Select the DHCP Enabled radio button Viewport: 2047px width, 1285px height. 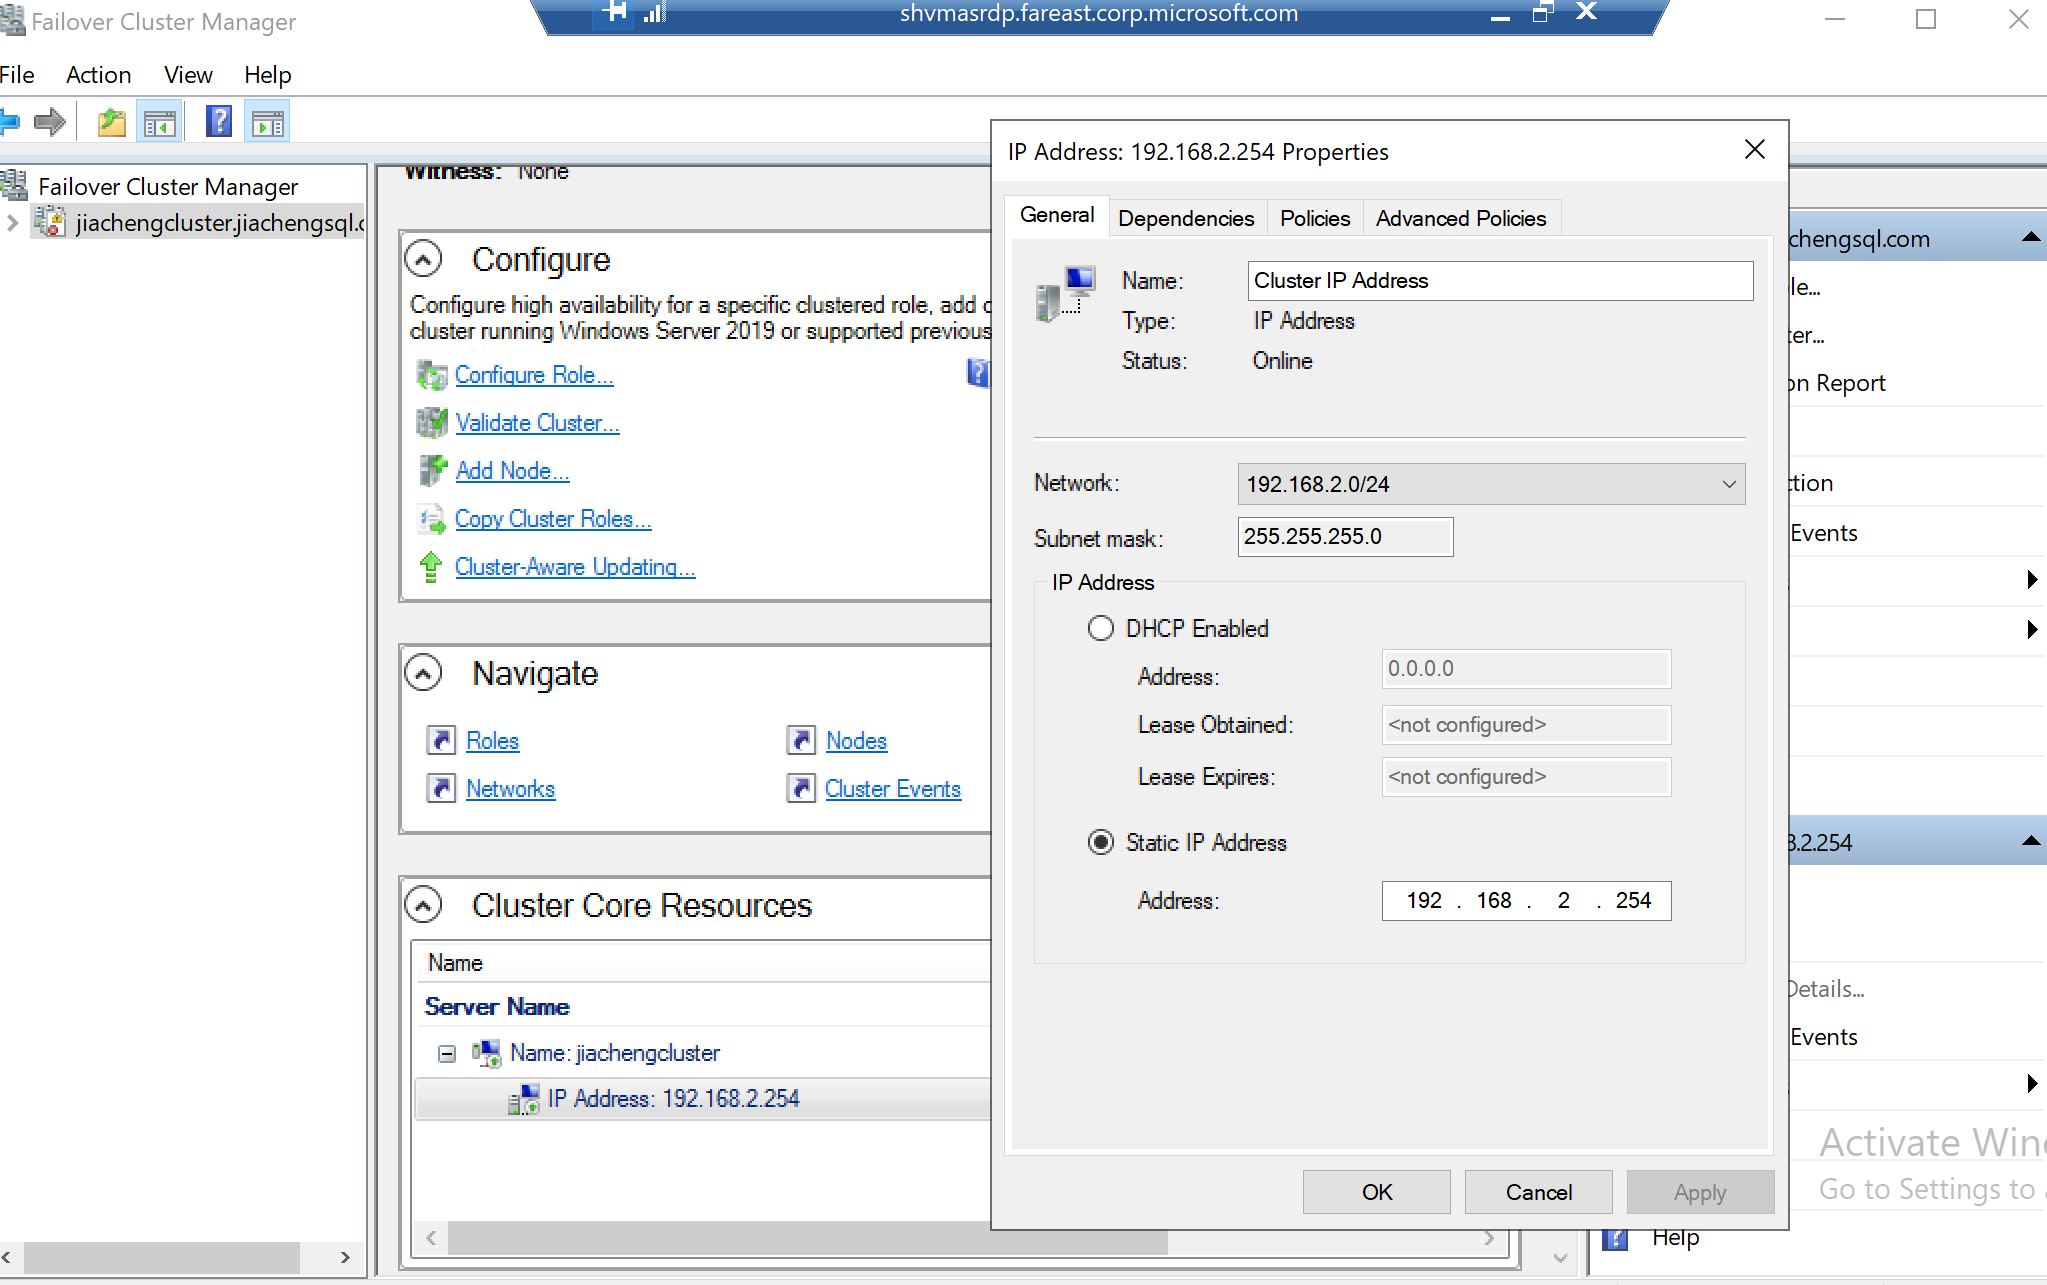pos(1100,628)
